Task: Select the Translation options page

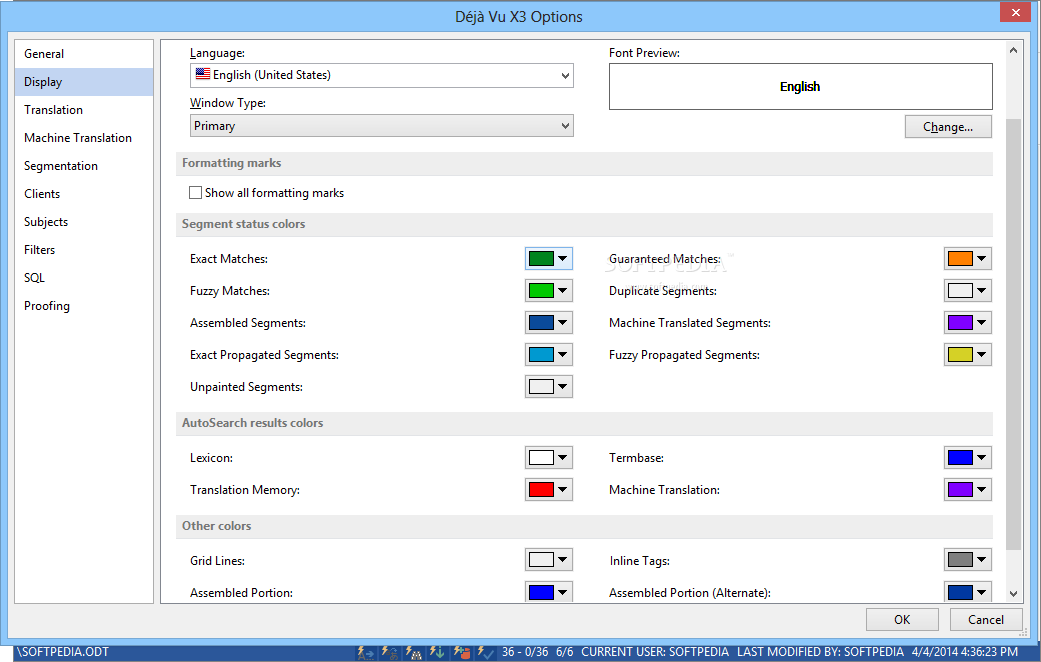Action: (x=84, y=110)
